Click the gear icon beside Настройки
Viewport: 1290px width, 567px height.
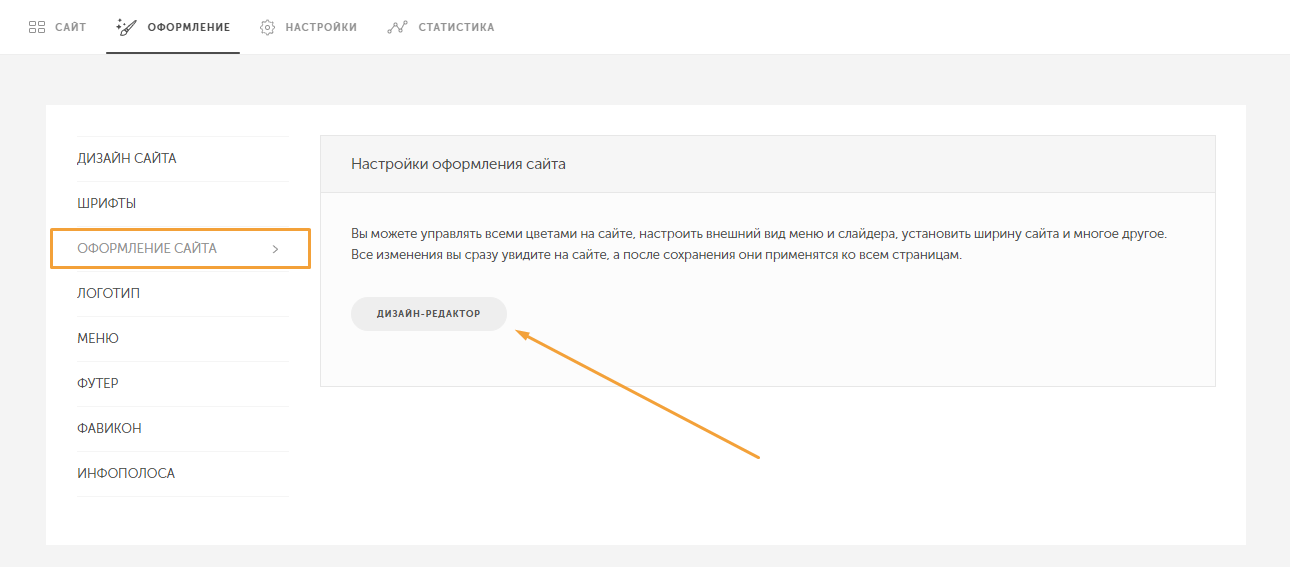267,27
